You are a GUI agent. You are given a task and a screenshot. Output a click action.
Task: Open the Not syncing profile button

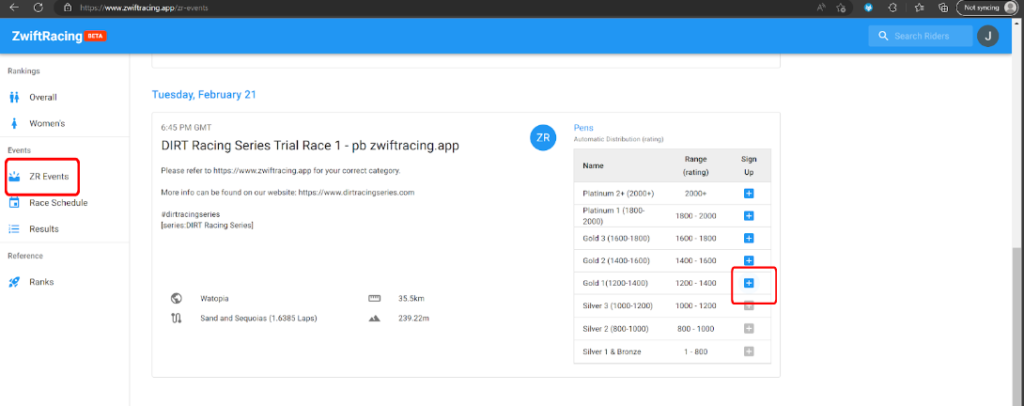tap(988, 8)
